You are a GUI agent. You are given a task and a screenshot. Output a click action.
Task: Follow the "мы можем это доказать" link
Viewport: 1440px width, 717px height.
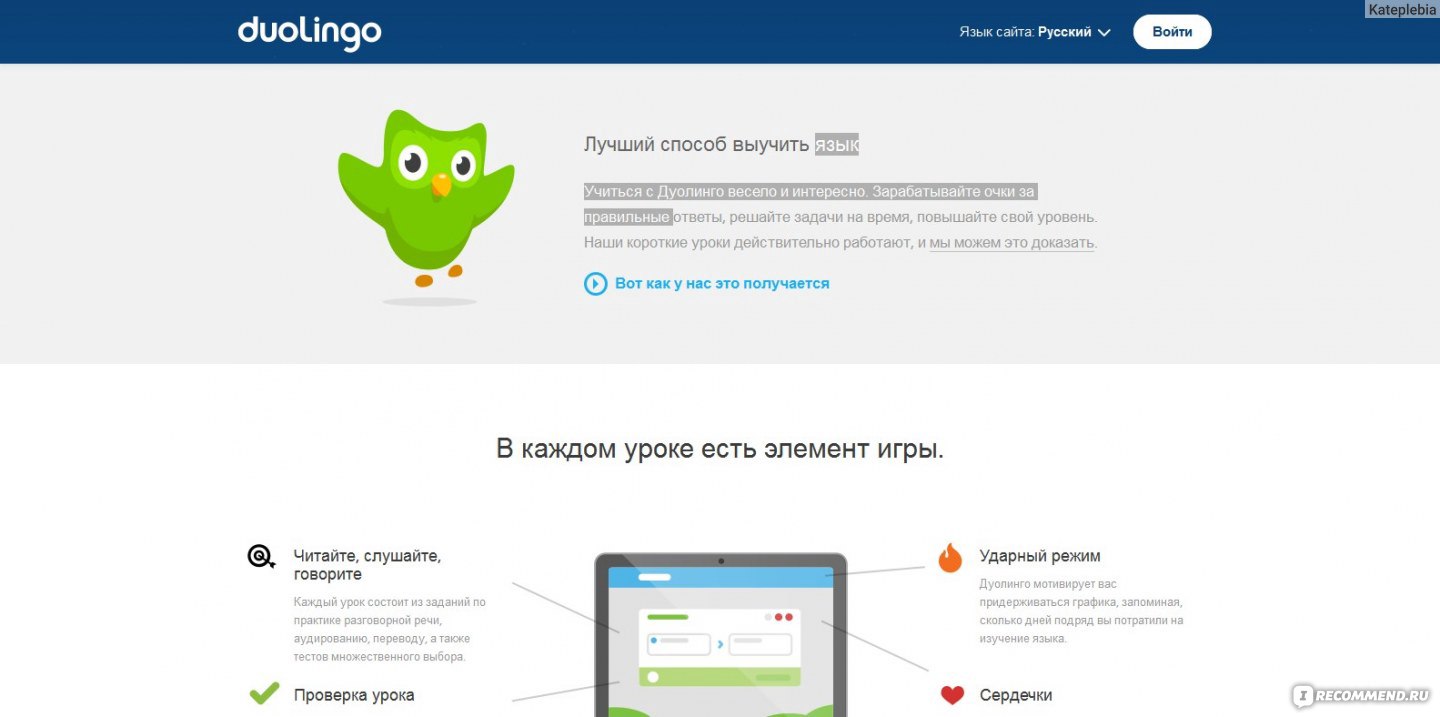pos(1012,243)
